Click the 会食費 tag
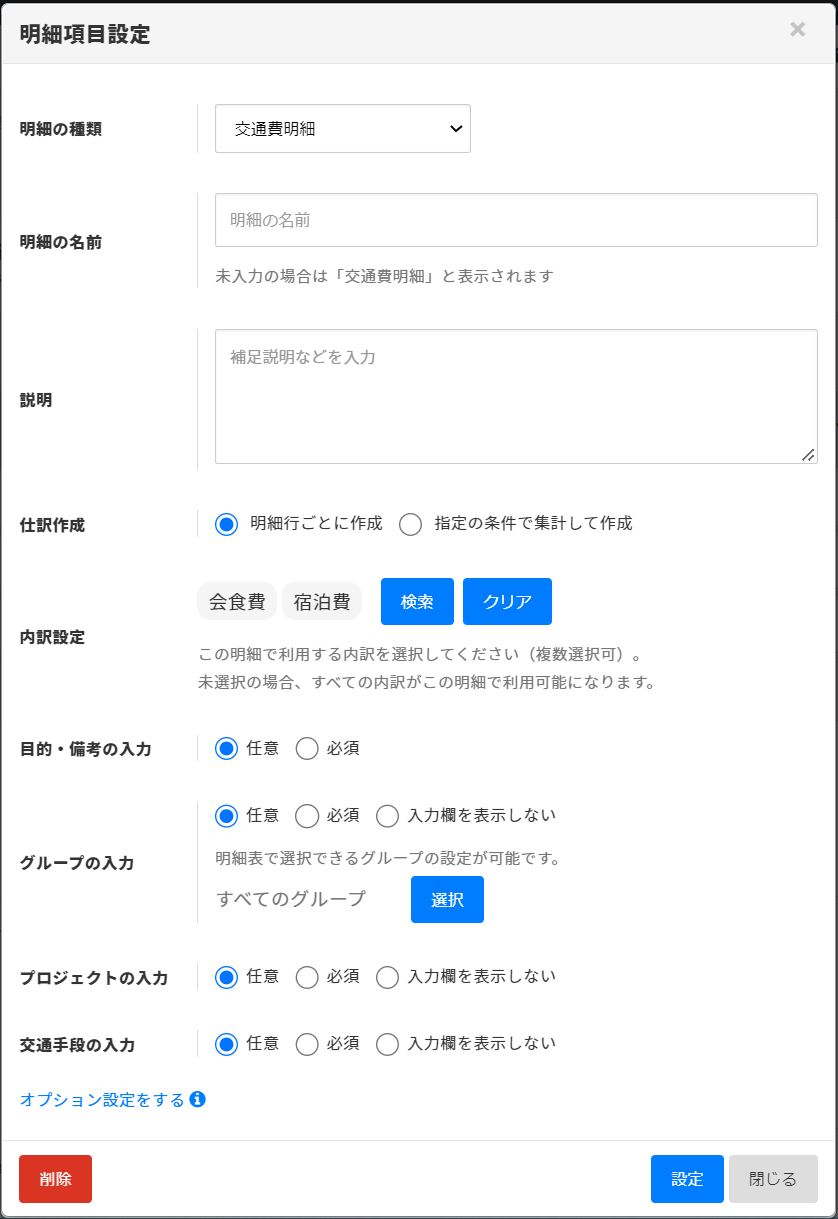 click(x=237, y=602)
